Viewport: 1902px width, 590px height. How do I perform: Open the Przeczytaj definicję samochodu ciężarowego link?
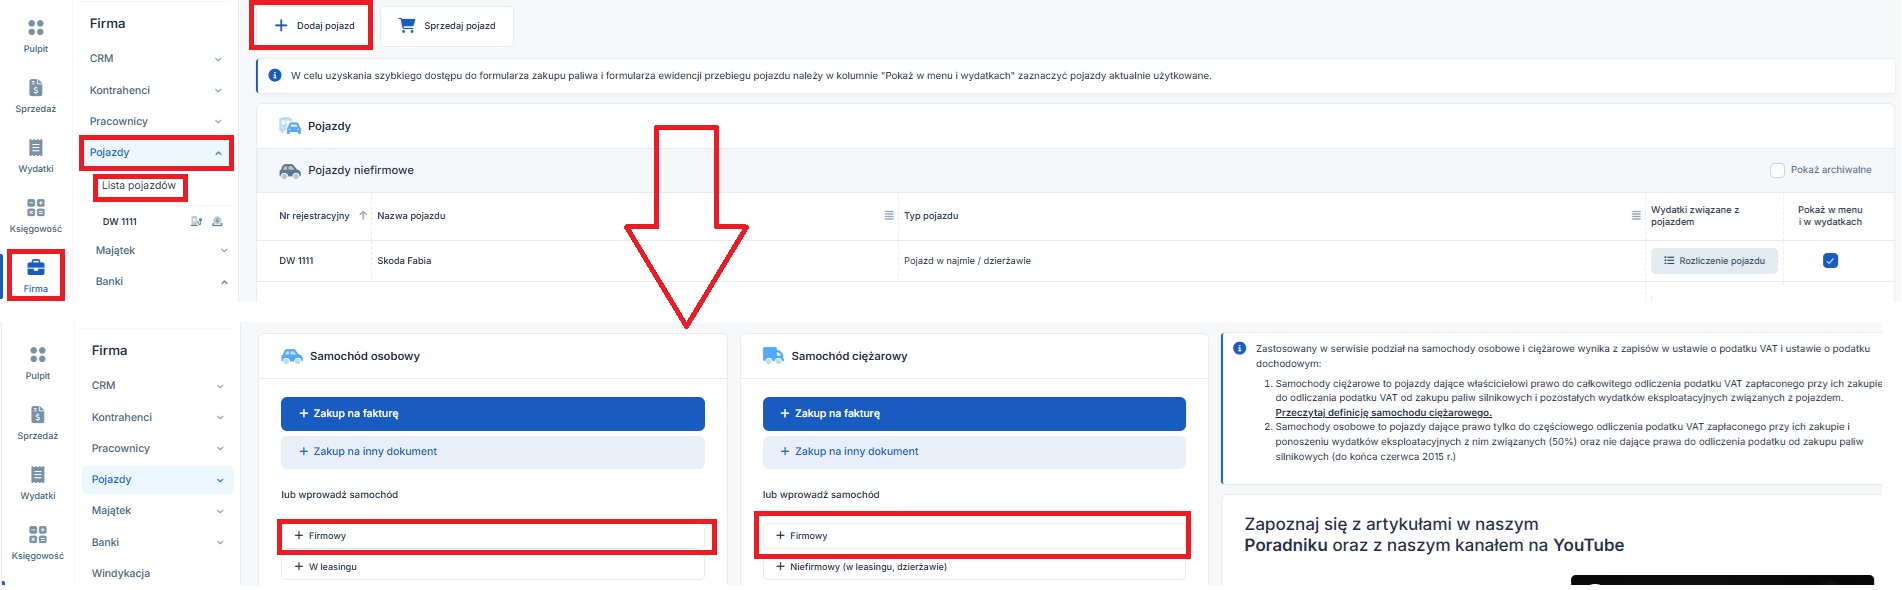(1383, 412)
